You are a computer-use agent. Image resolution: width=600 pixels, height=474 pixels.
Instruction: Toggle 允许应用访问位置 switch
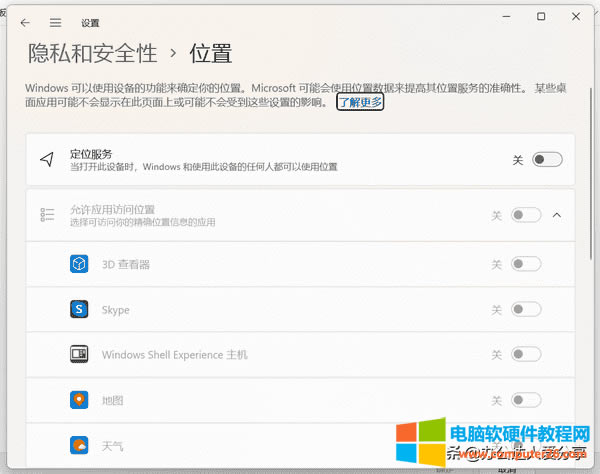pyautogui.click(x=526, y=215)
